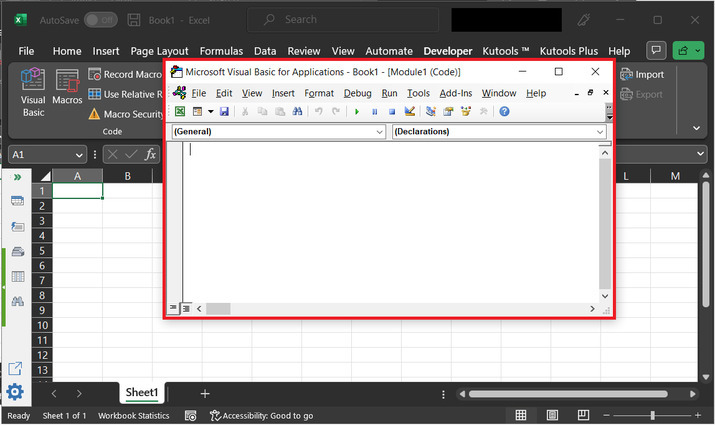
Task: Add a new sheet with the plus button
Action: pyautogui.click(x=205, y=394)
